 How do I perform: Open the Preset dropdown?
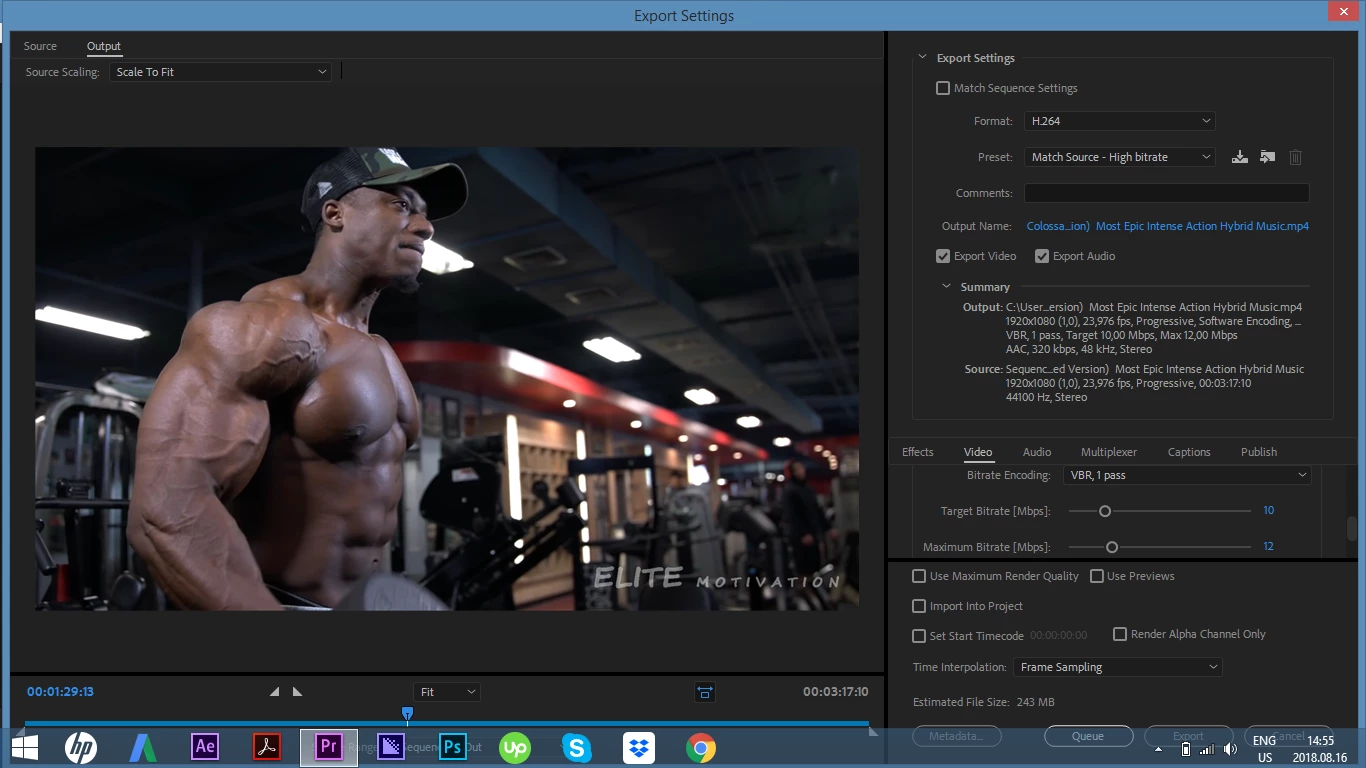pos(1120,157)
